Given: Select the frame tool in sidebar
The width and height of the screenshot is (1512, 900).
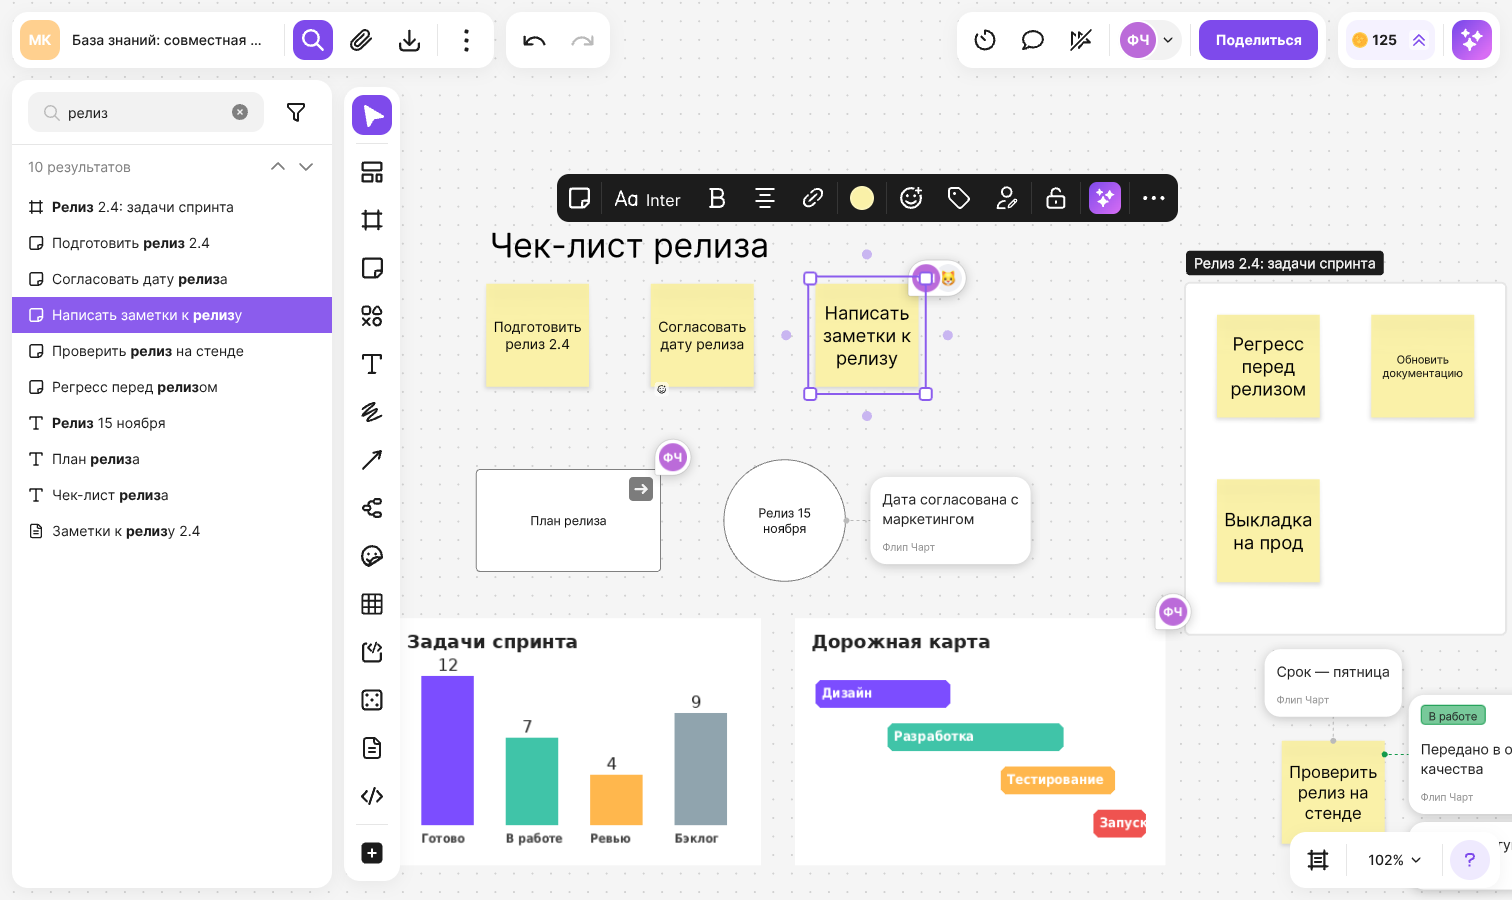Looking at the screenshot, I should coord(372,220).
